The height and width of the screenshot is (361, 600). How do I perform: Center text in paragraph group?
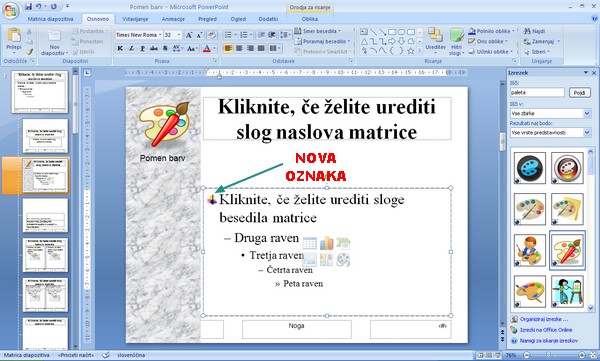239,48
